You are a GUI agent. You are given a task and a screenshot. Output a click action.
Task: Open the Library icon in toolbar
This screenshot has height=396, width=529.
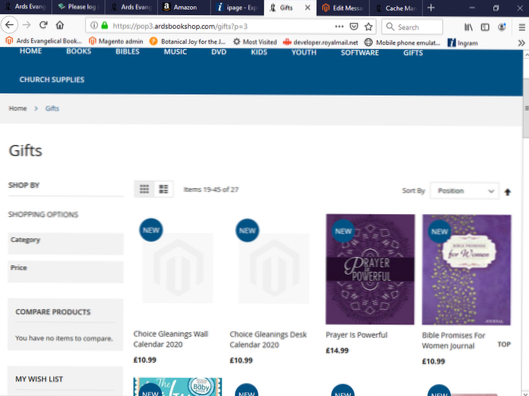click(468, 27)
